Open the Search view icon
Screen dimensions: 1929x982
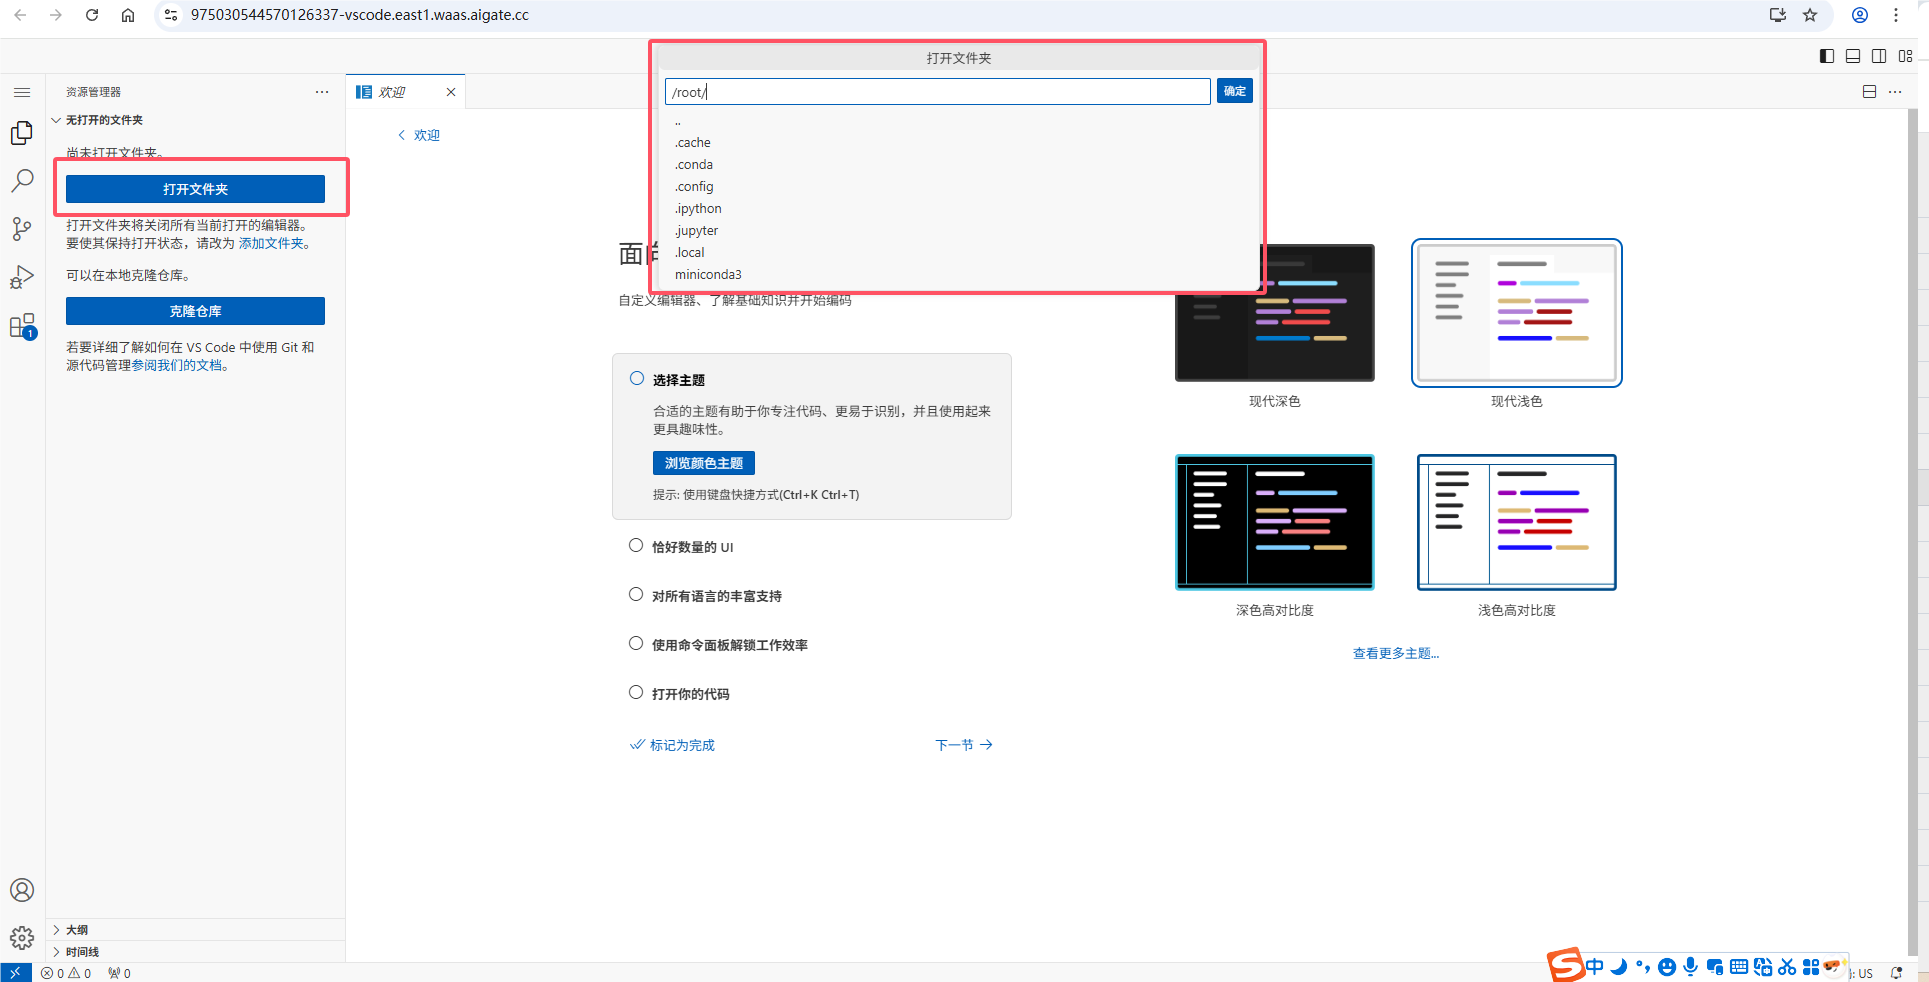click(22, 181)
